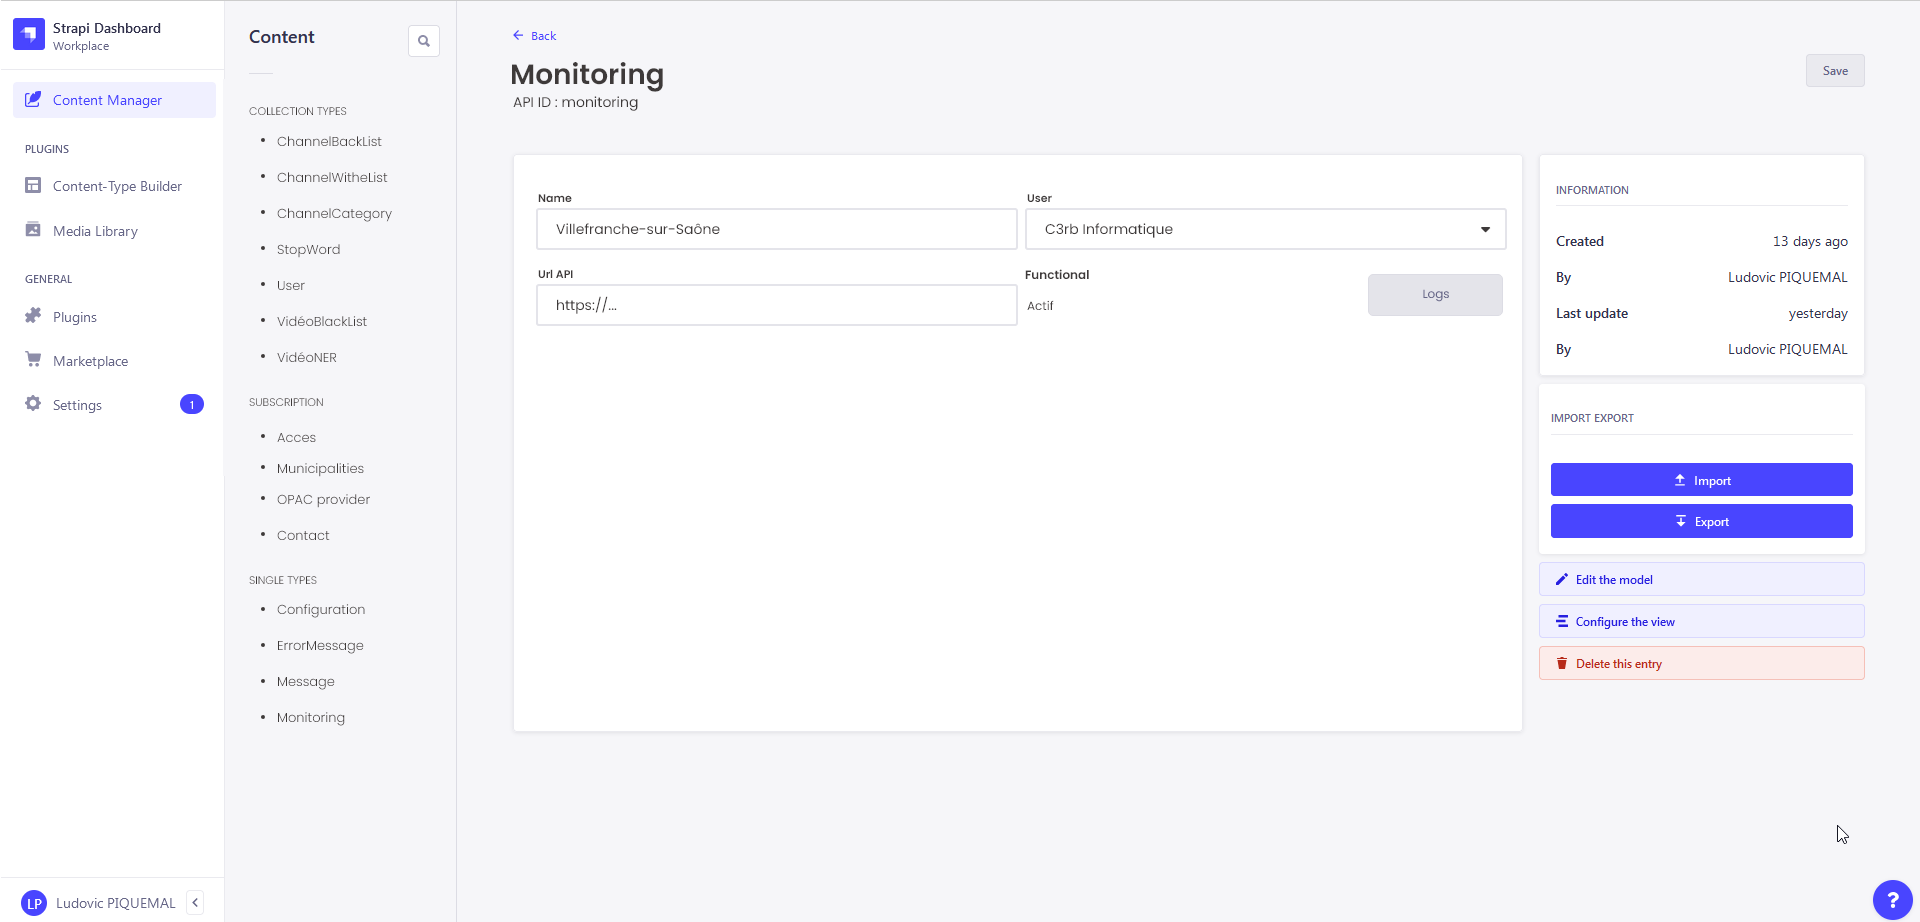Click the Strapi logo icon

coord(29,35)
